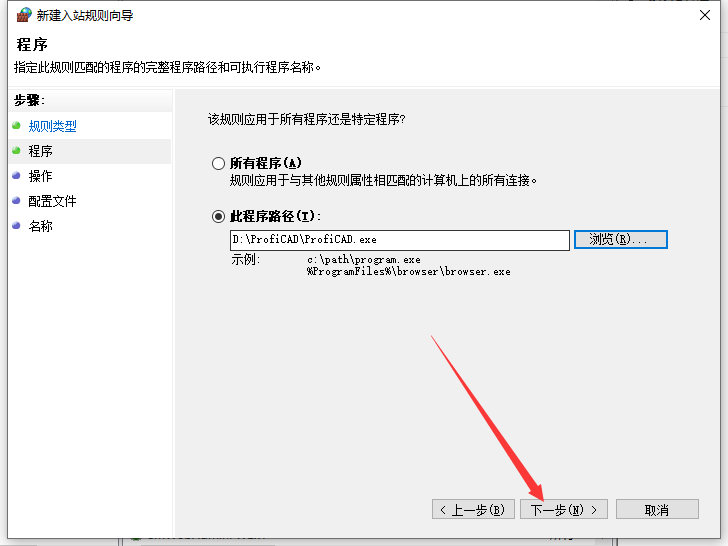Open the 规则类型 step link
Viewport: 728px width, 546px height.
point(52,126)
